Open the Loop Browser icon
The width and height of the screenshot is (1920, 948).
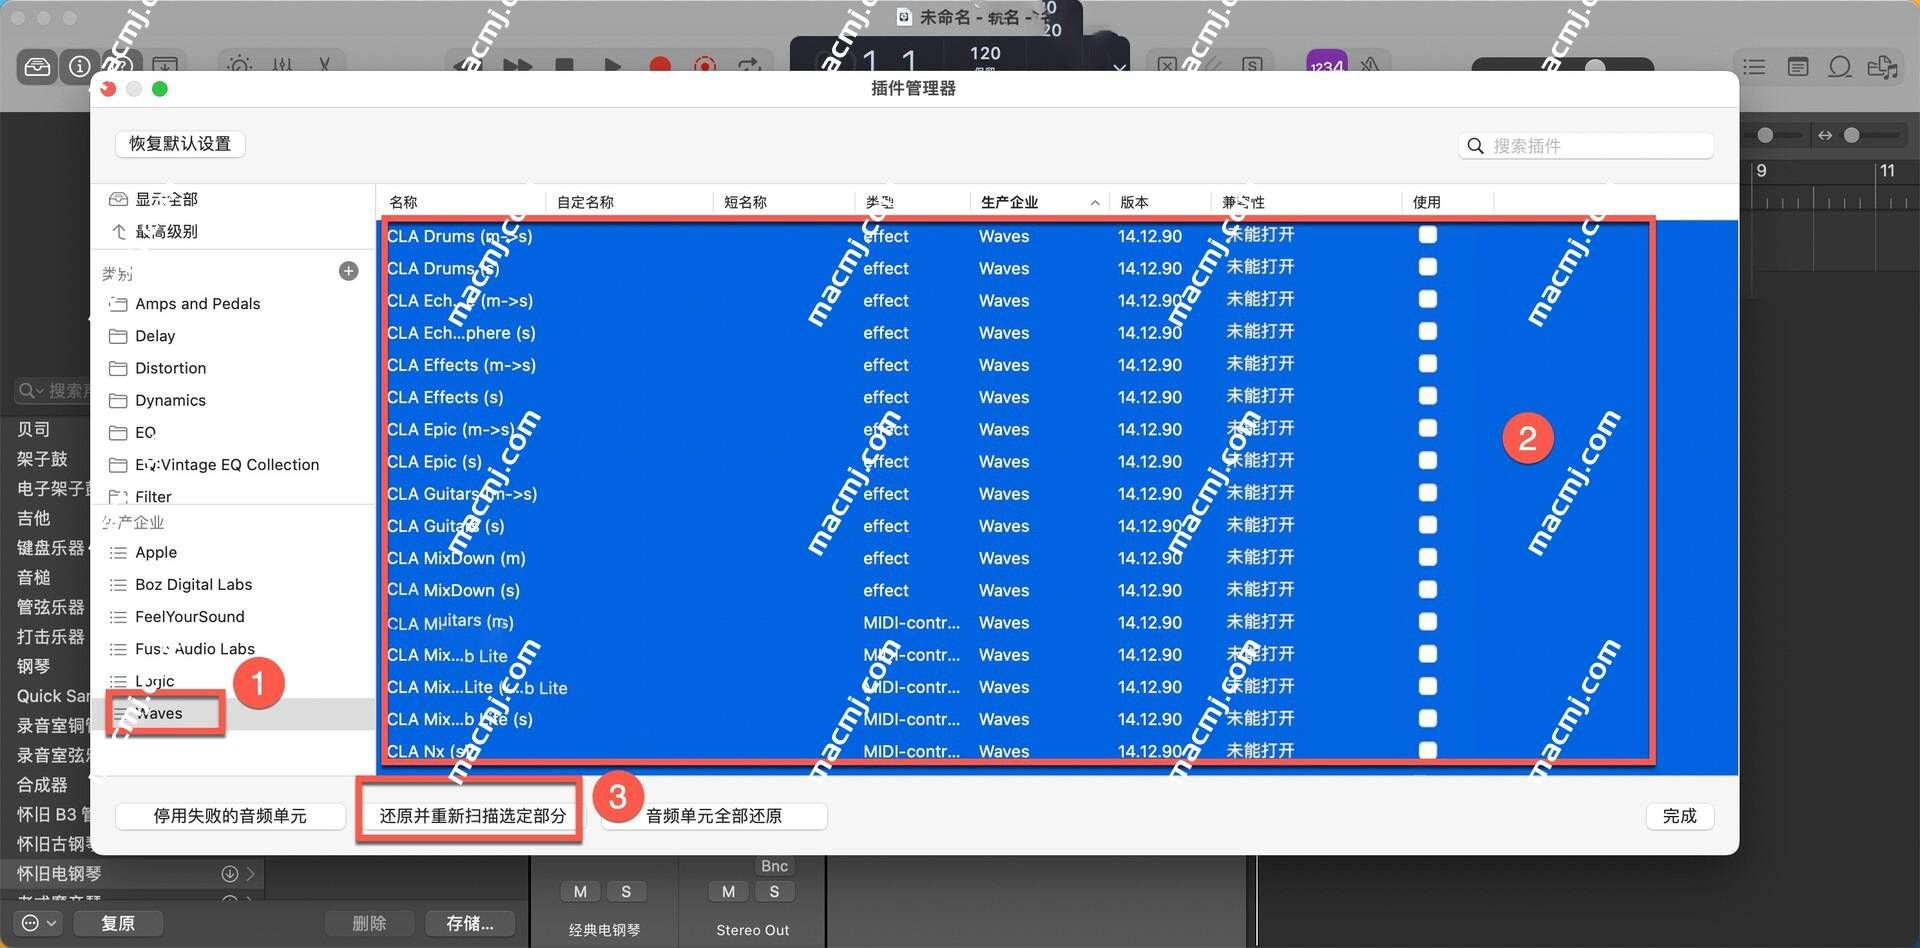(x=1840, y=67)
